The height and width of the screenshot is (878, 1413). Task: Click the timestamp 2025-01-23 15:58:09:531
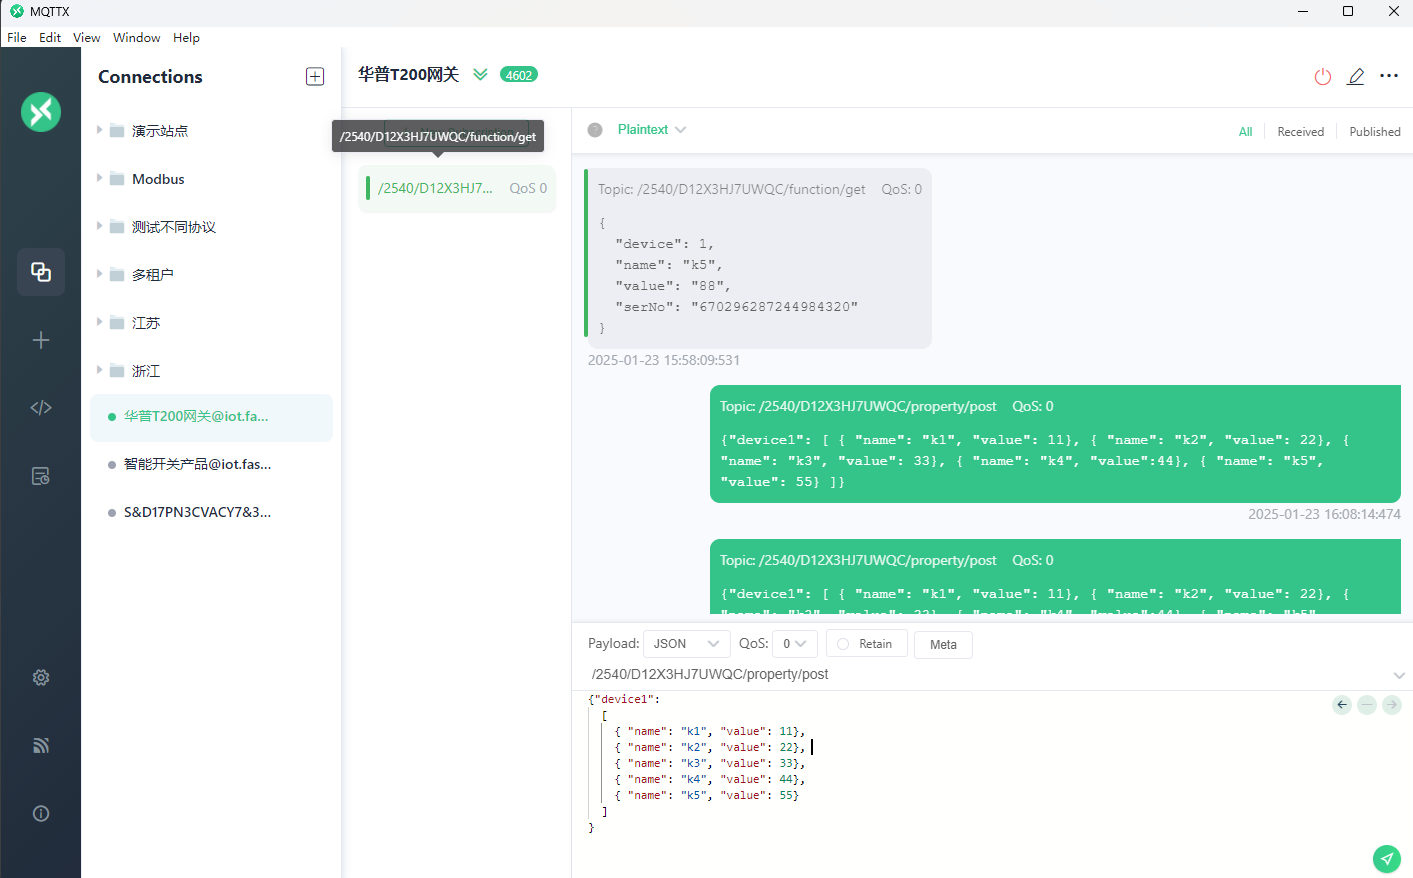coord(664,361)
